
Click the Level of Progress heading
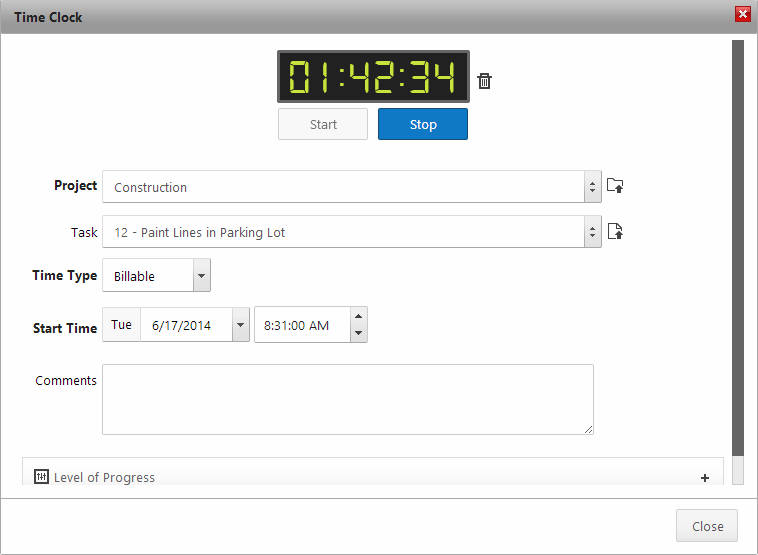coord(104,478)
